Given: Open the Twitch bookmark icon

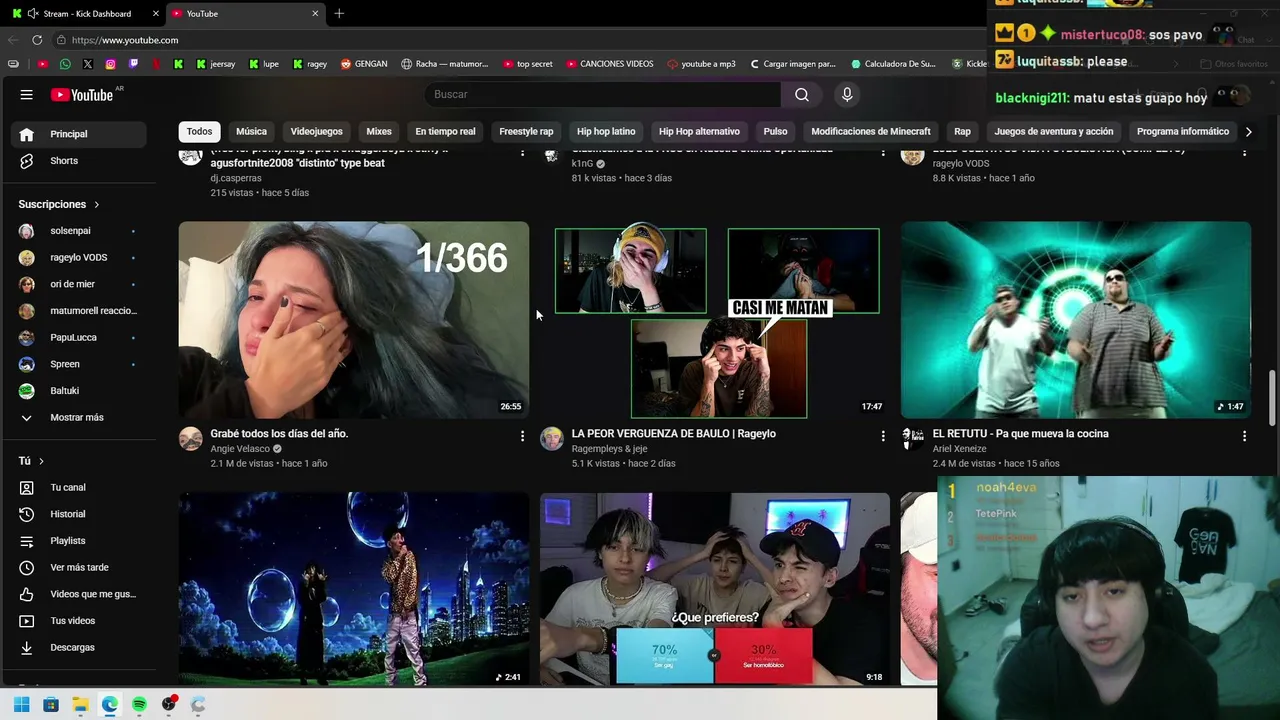Looking at the screenshot, I should click(133, 64).
